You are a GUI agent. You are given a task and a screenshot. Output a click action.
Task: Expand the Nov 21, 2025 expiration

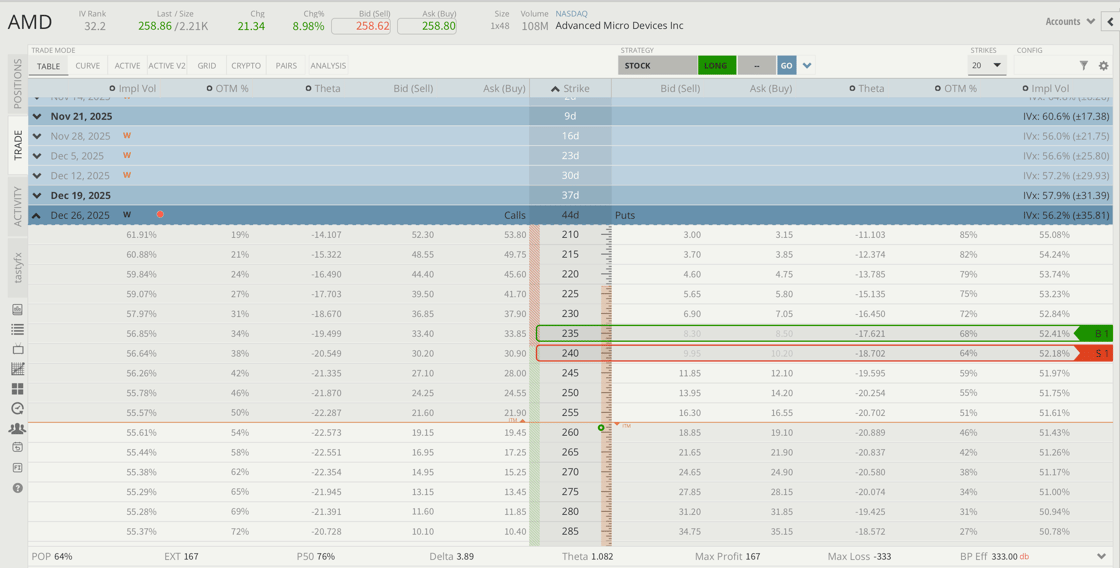(x=37, y=116)
